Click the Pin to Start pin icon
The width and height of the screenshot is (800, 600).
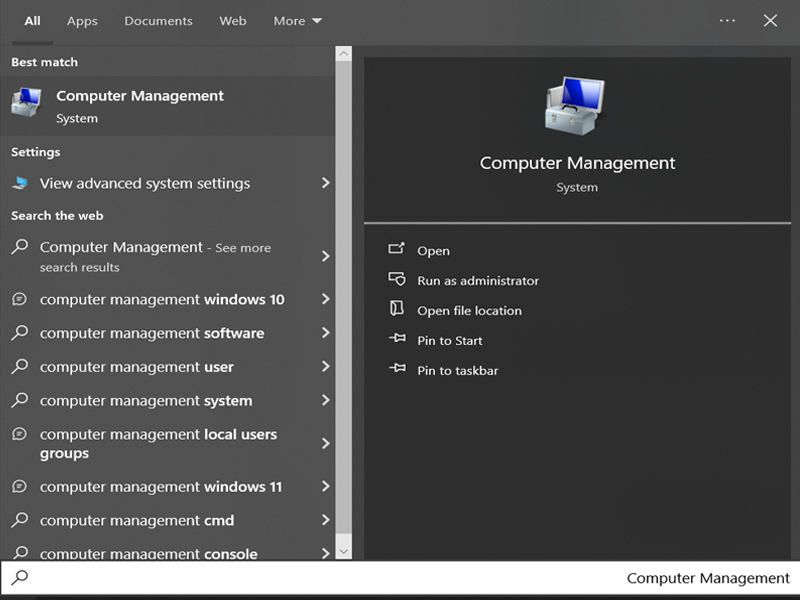[x=397, y=338]
